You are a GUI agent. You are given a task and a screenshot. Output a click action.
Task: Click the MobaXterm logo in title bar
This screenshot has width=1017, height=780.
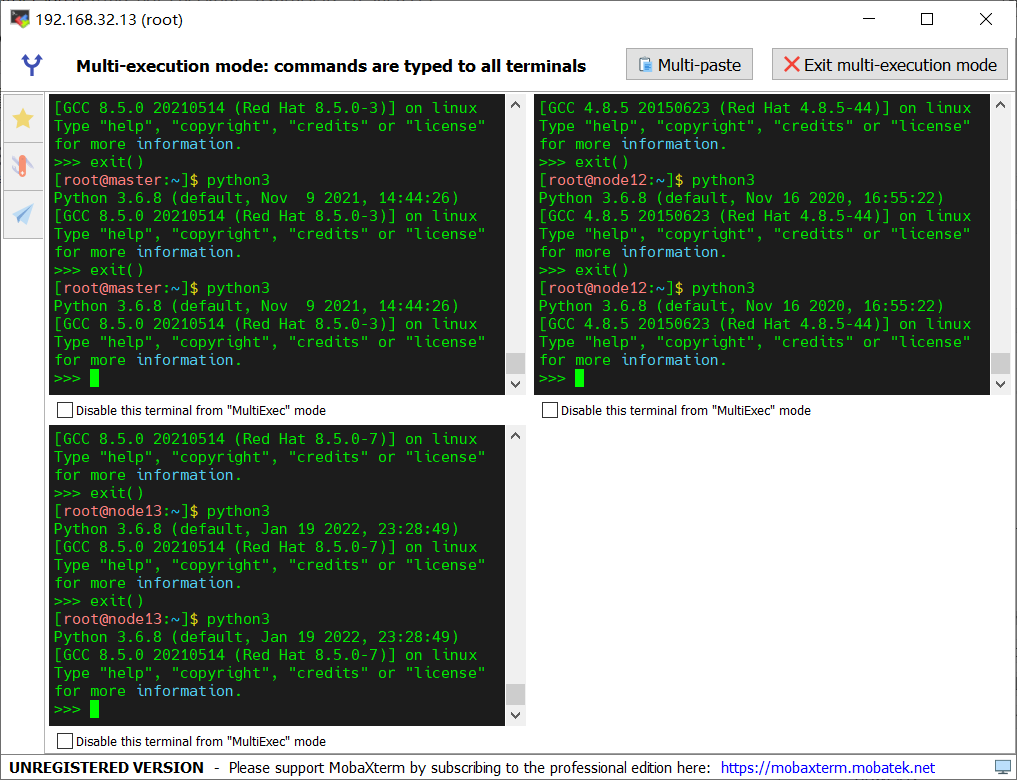pos(19,19)
